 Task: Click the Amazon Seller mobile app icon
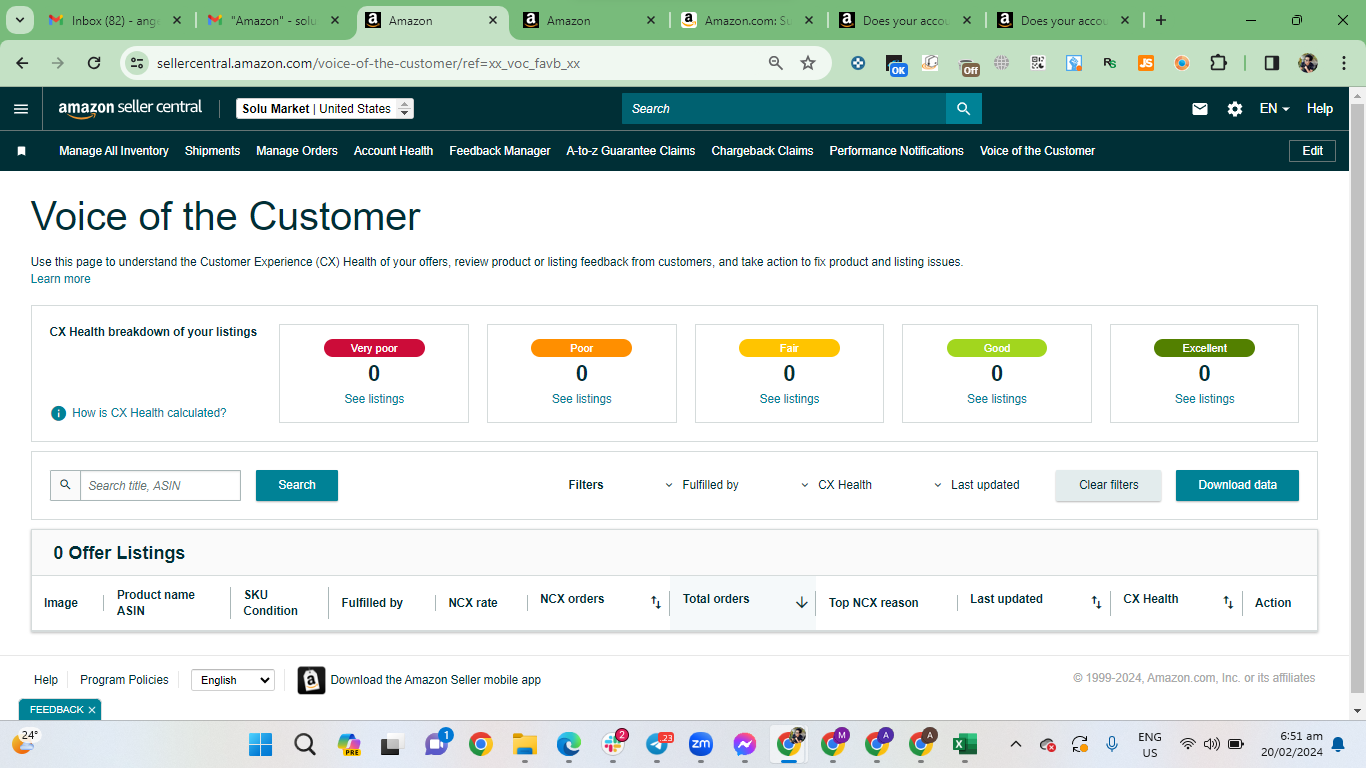[311, 680]
